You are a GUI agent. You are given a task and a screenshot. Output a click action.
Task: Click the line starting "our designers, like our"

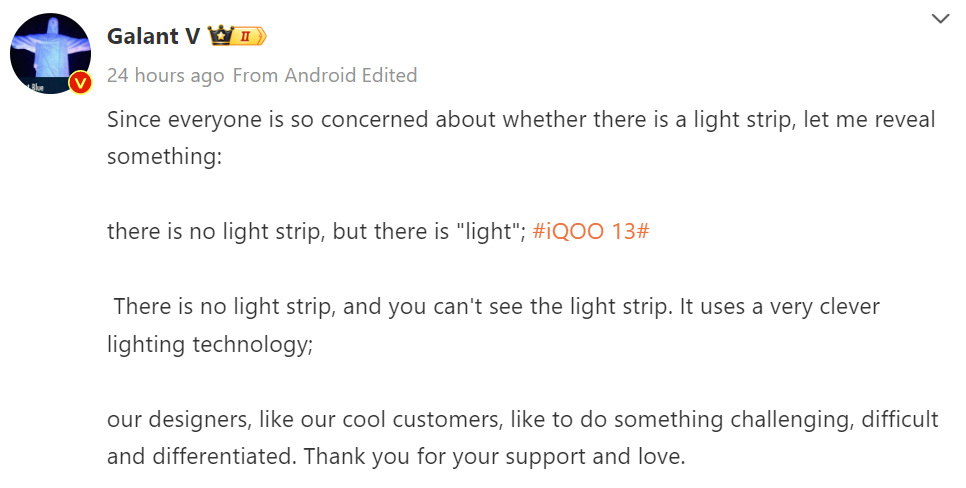(x=522, y=419)
